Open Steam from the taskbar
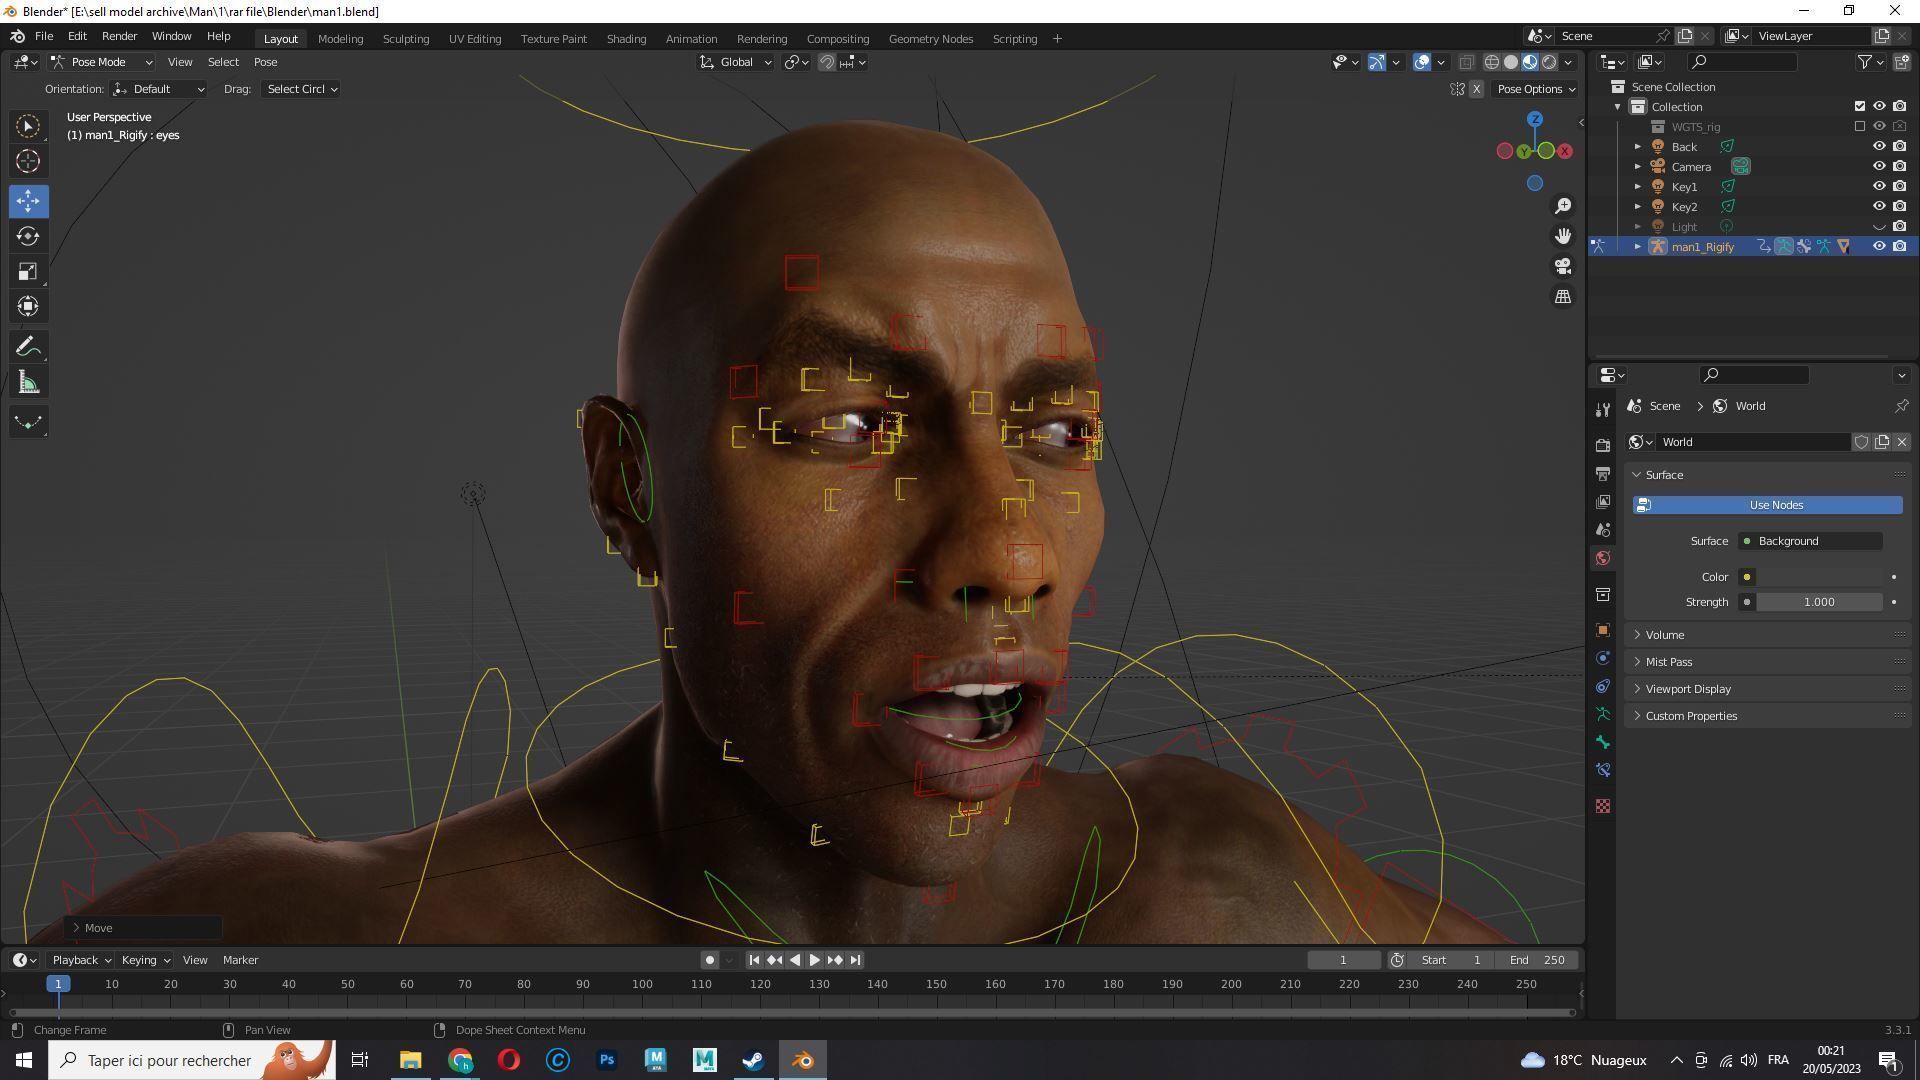1920x1080 pixels. [x=753, y=1060]
